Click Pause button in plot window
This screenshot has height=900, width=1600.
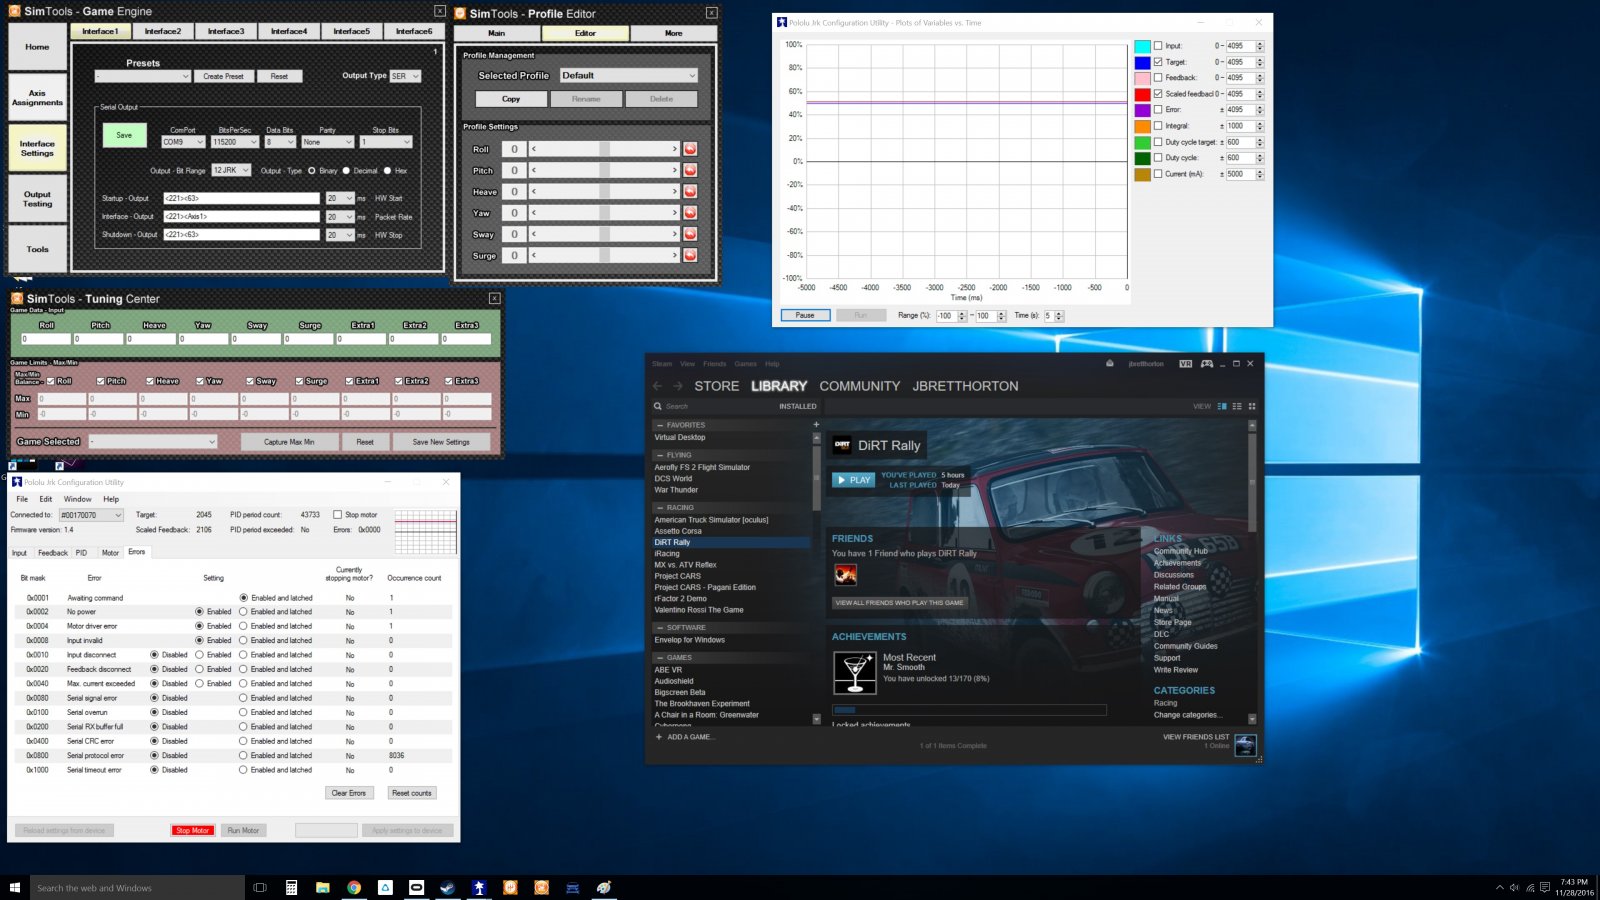tap(805, 315)
